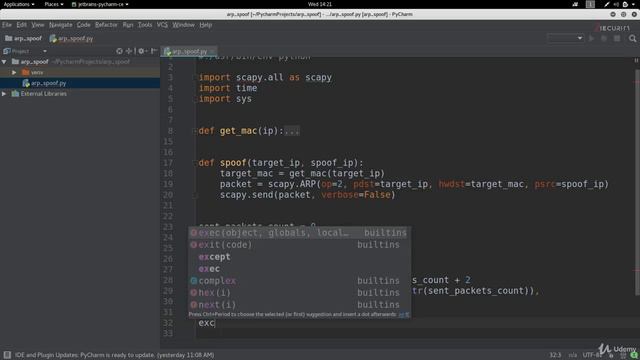
Task: Collapse the arp_spoof root folder
Action: coord(4,62)
